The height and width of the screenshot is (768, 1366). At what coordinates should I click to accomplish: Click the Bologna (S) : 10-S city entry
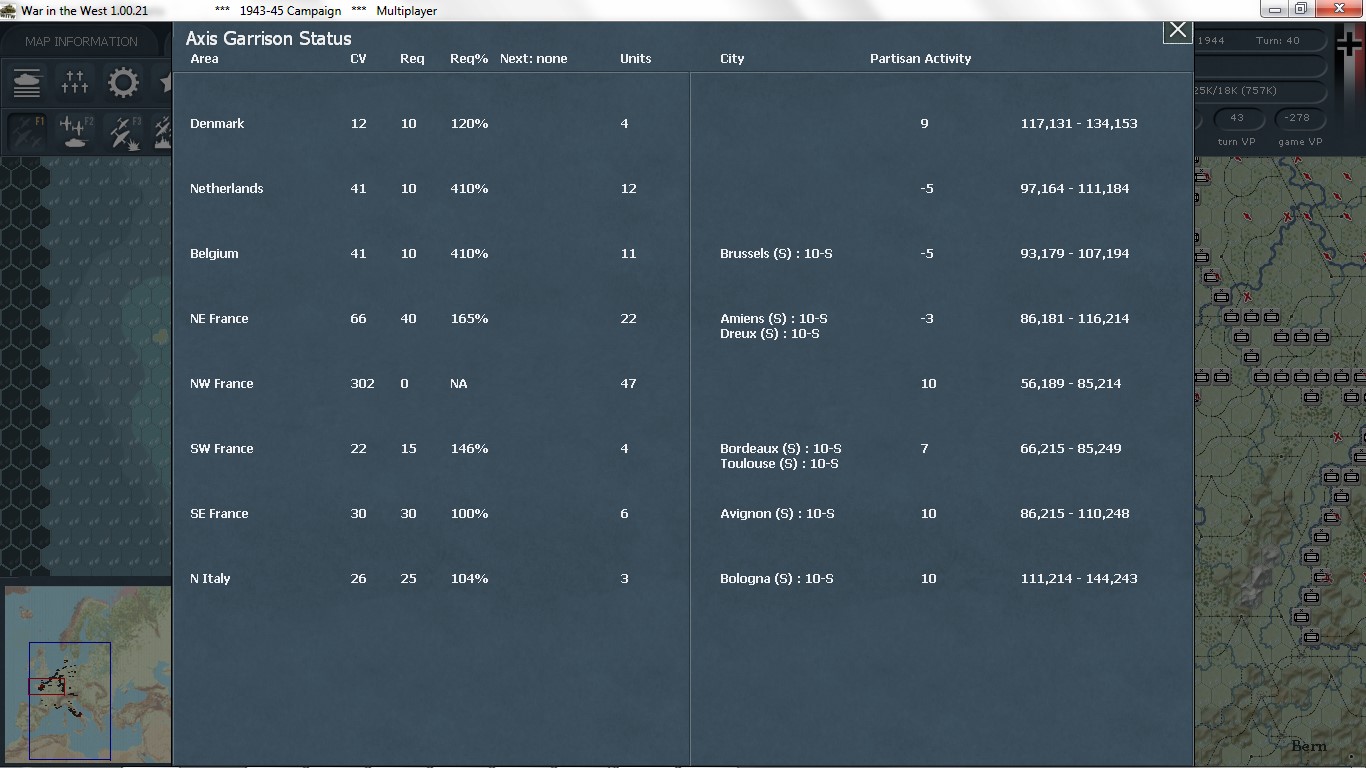[x=777, y=579]
